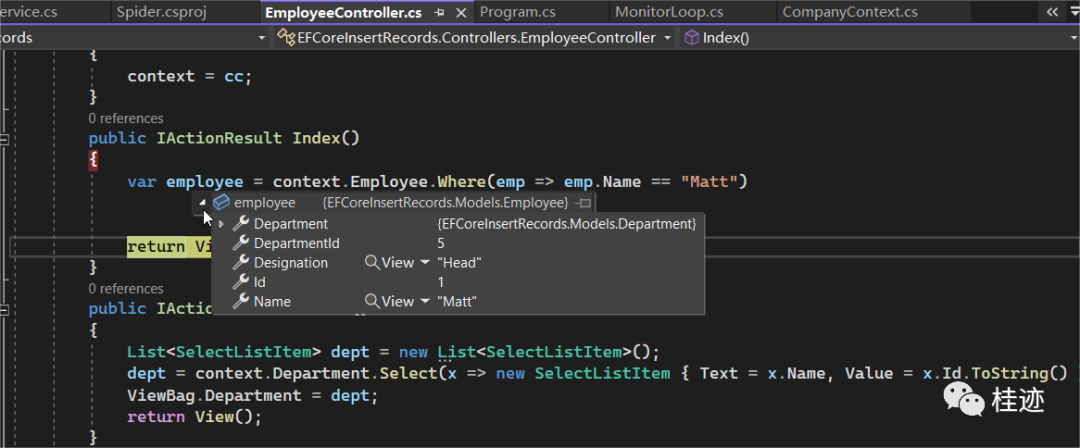Click the 'context = cc;' code line

[x=190, y=76]
